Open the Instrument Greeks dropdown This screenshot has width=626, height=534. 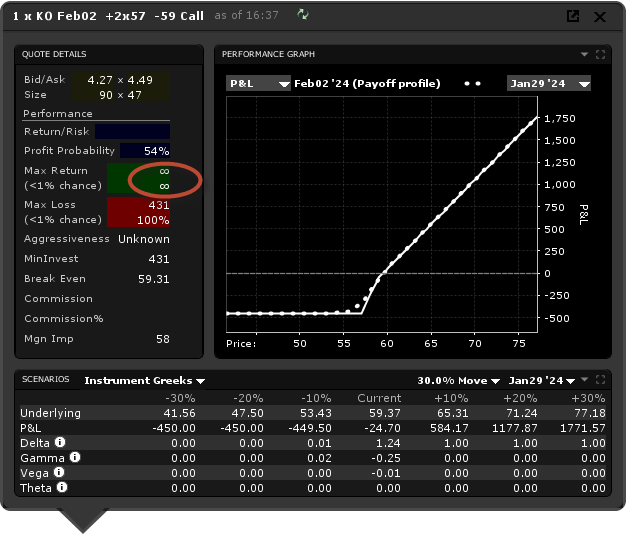[x=144, y=380]
